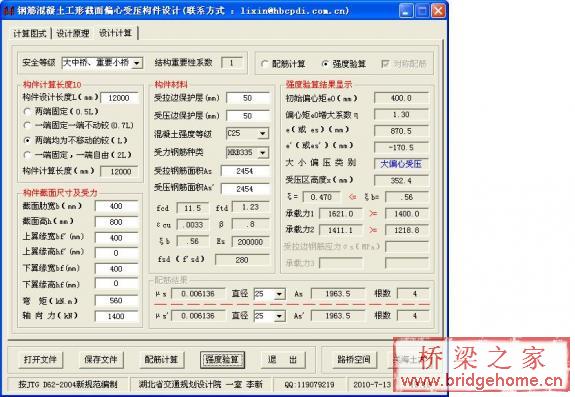Image resolution: width=575 pixels, height=397 pixels.
Task: Click the 退出 button
Action: tap(282, 360)
